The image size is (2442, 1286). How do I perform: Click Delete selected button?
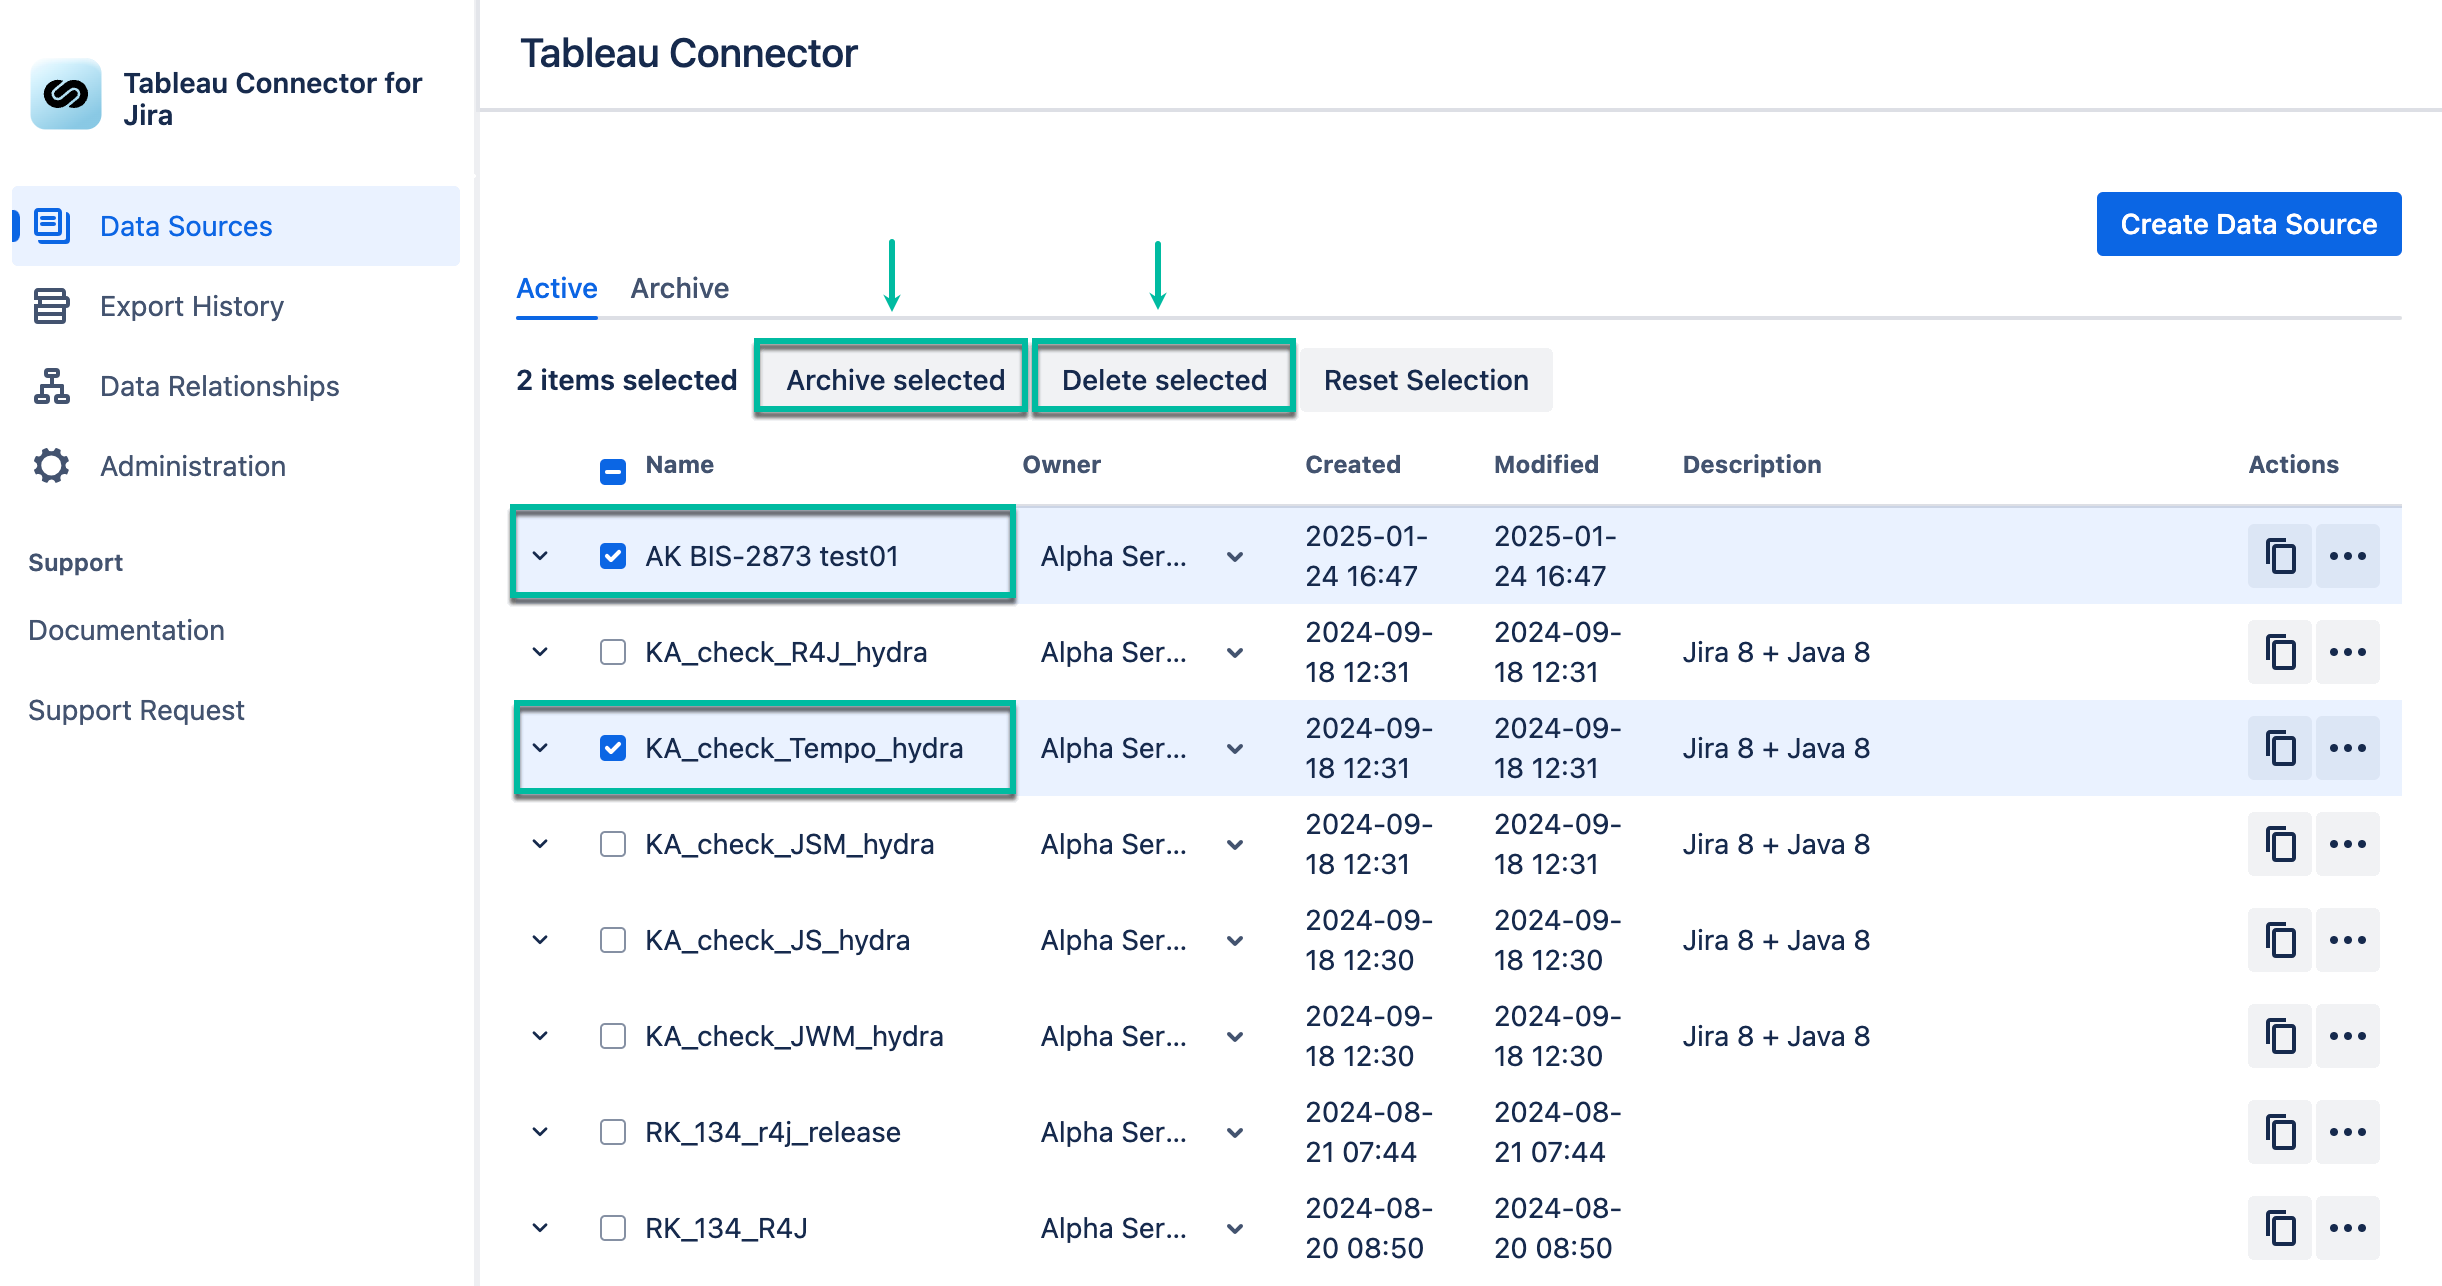tap(1164, 380)
